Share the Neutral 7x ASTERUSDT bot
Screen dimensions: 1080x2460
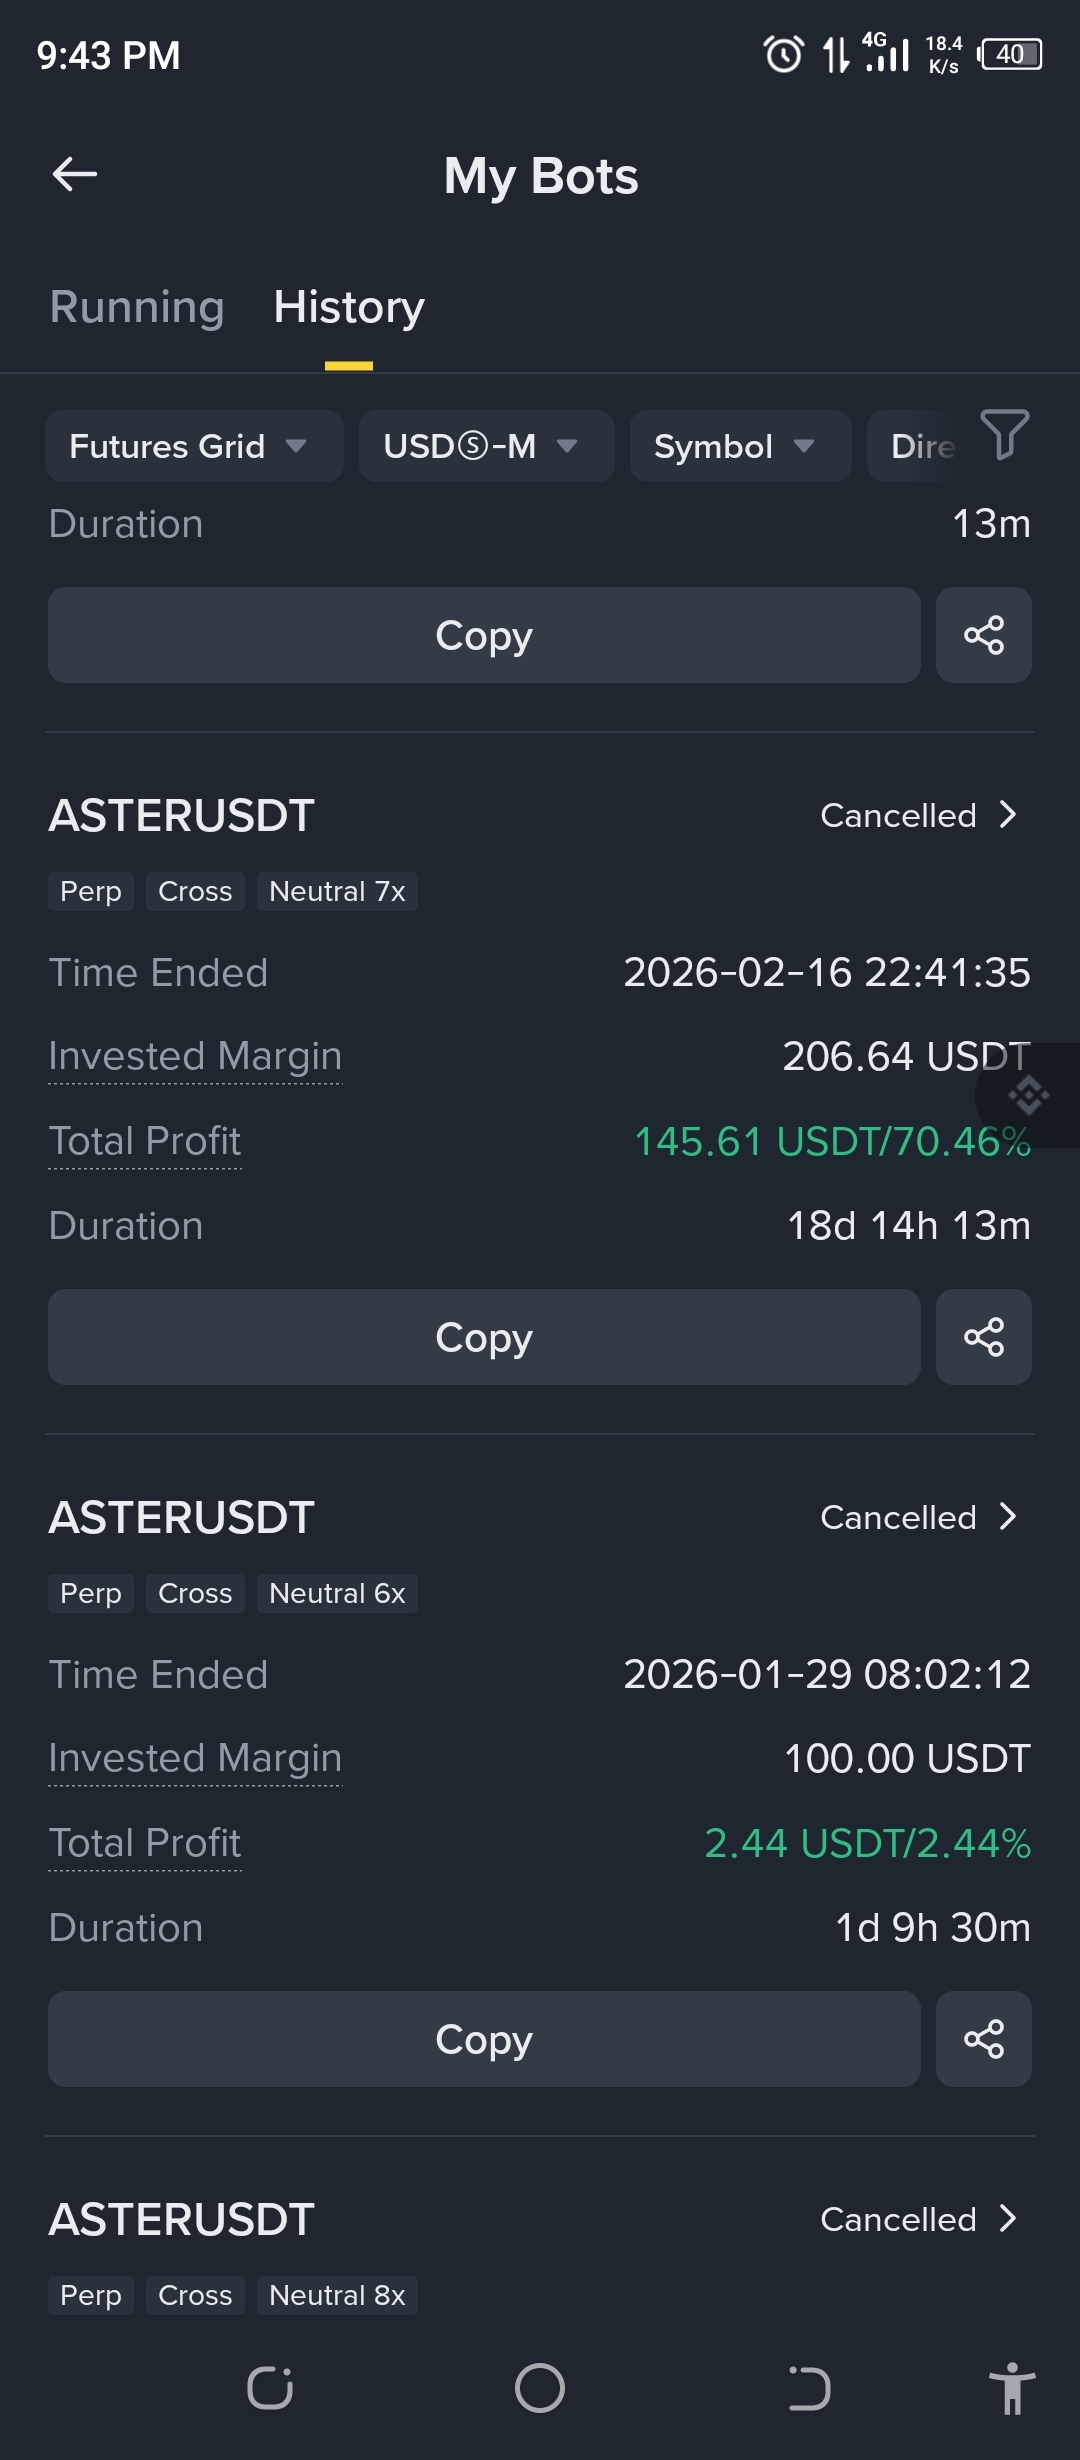[983, 1337]
